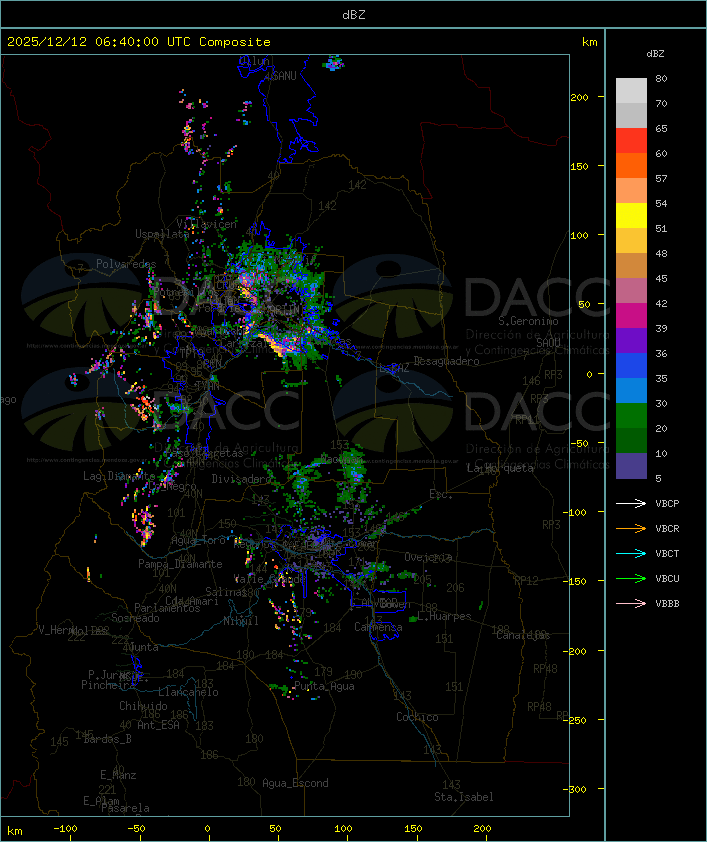The width and height of the screenshot is (707, 842).
Task: Click the Agua_Toro map label
Action: point(198,540)
